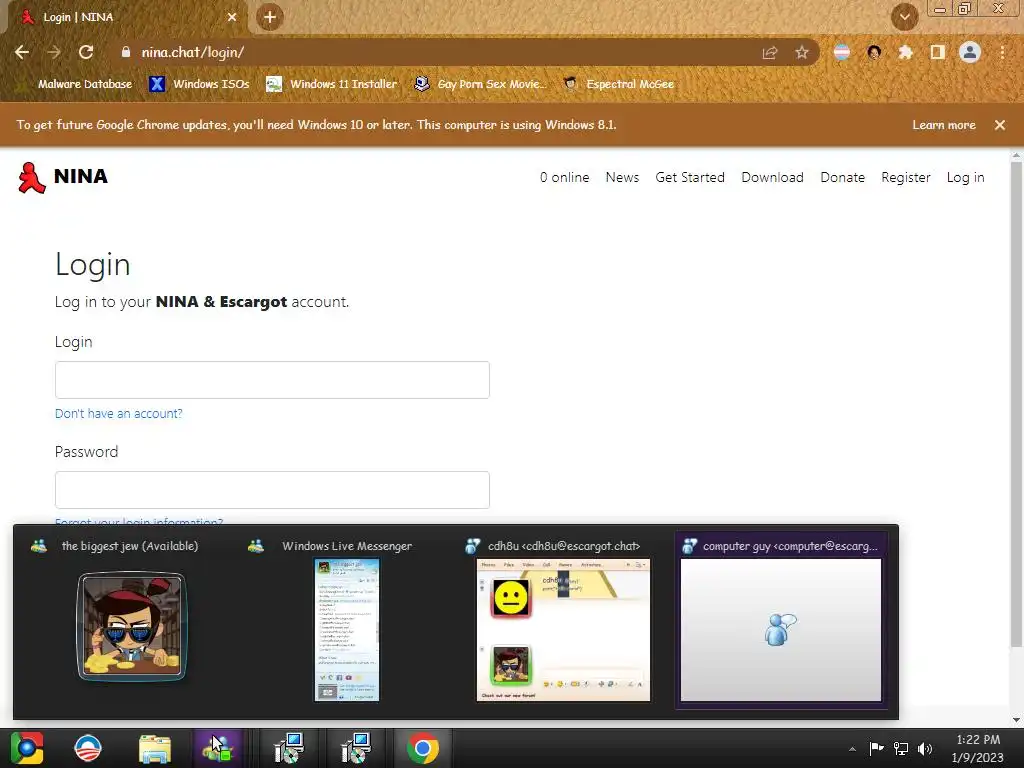Click the NINA logo in the header
The height and width of the screenshot is (768, 1024).
click(x=63, y=177)
